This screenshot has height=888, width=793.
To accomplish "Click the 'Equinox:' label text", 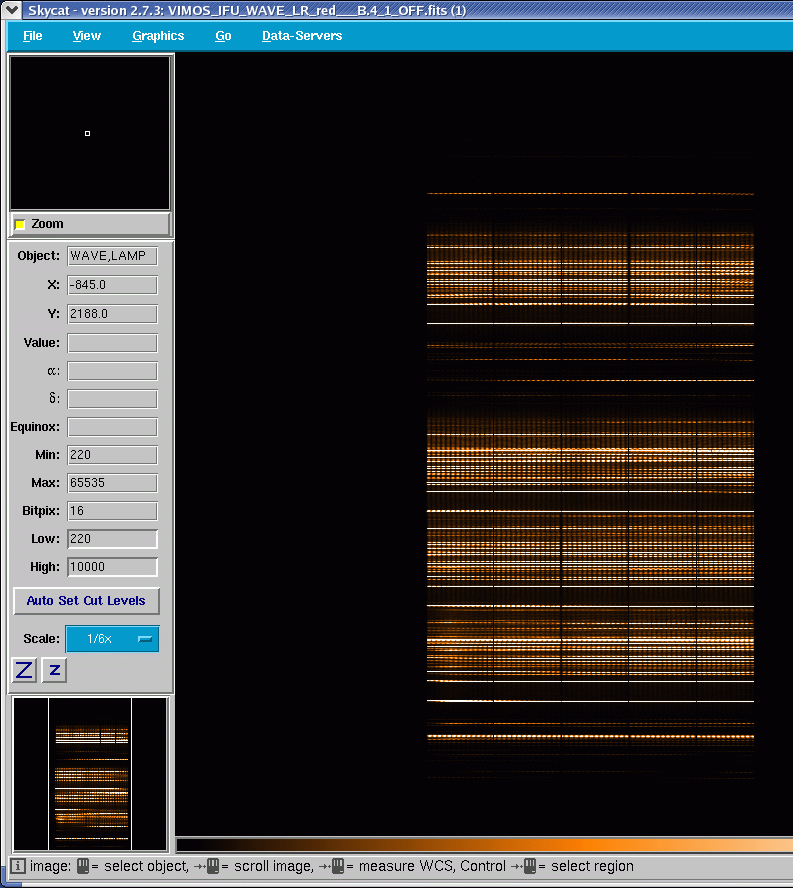I will coord(35,427).
